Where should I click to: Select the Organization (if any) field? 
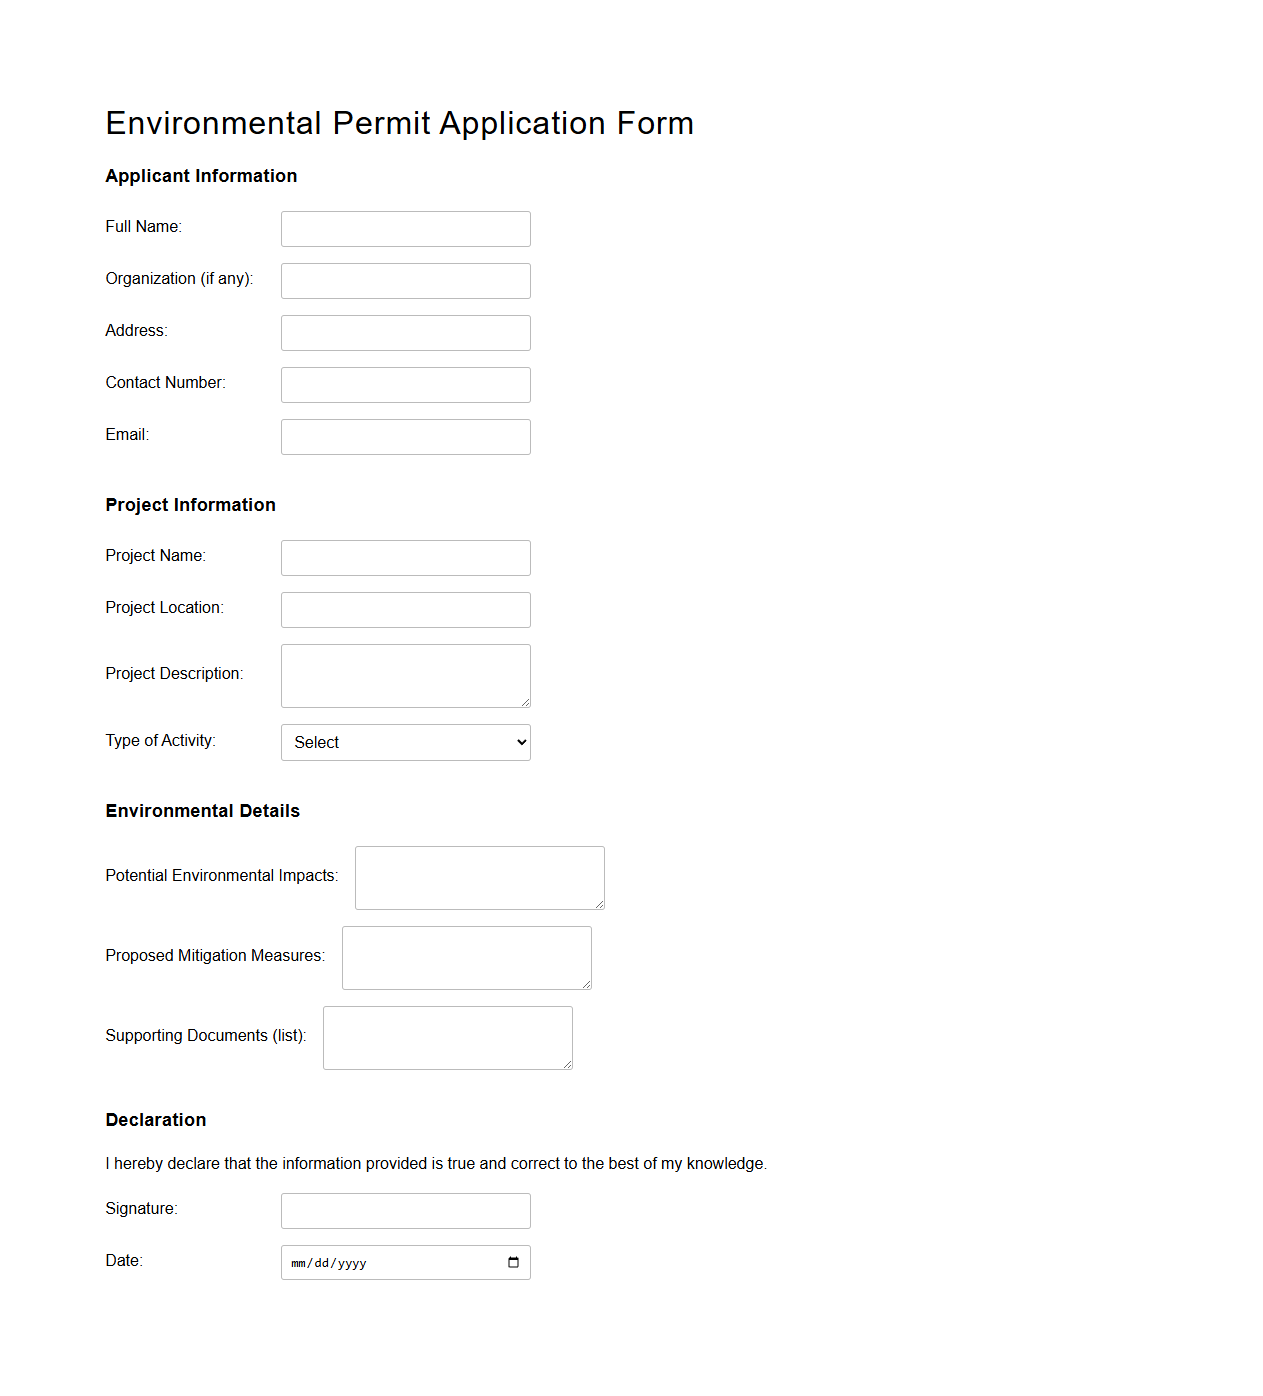405,280
